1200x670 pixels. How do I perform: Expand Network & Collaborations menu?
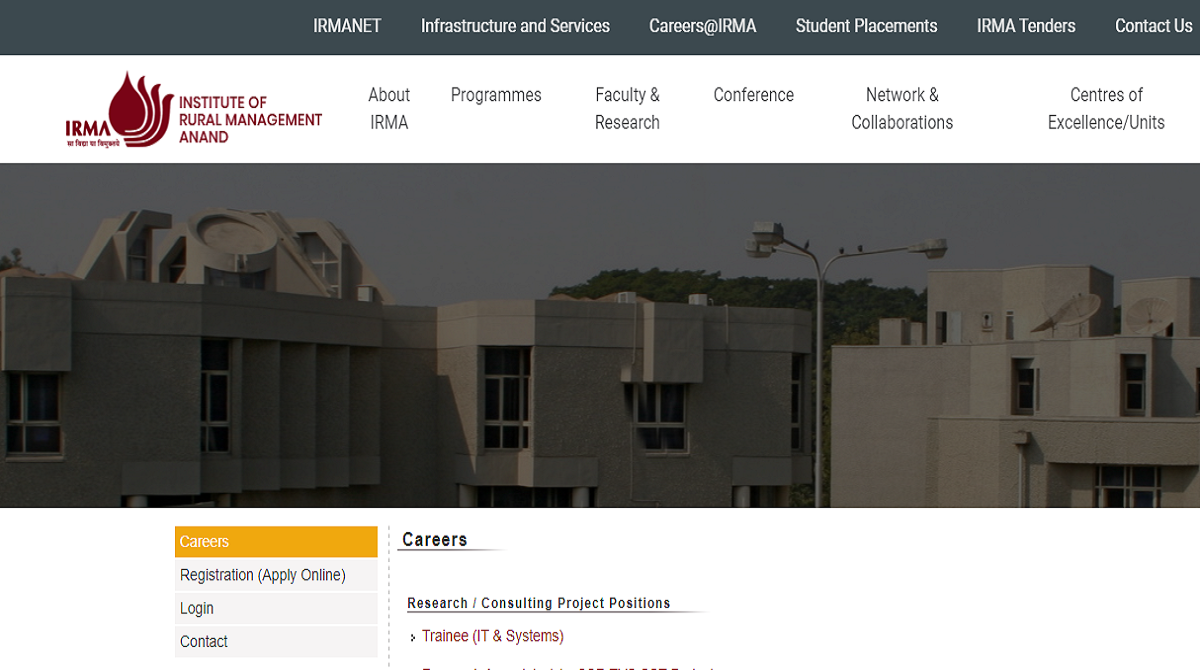[902, 108]
